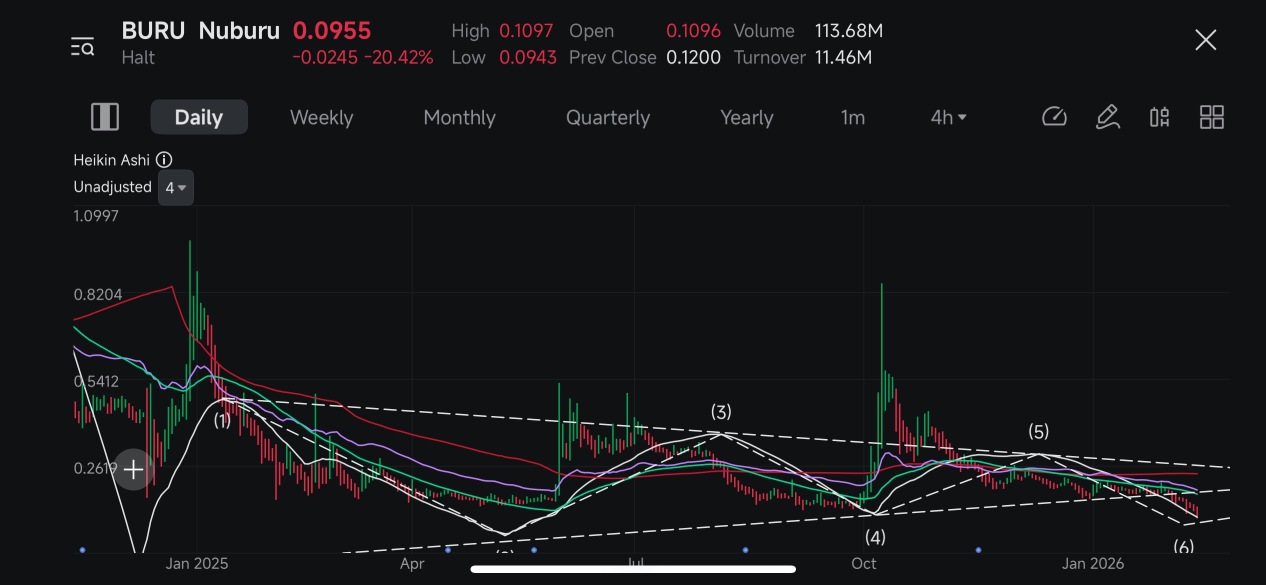Show Heikin Ashi info icon

coord(165,160)
